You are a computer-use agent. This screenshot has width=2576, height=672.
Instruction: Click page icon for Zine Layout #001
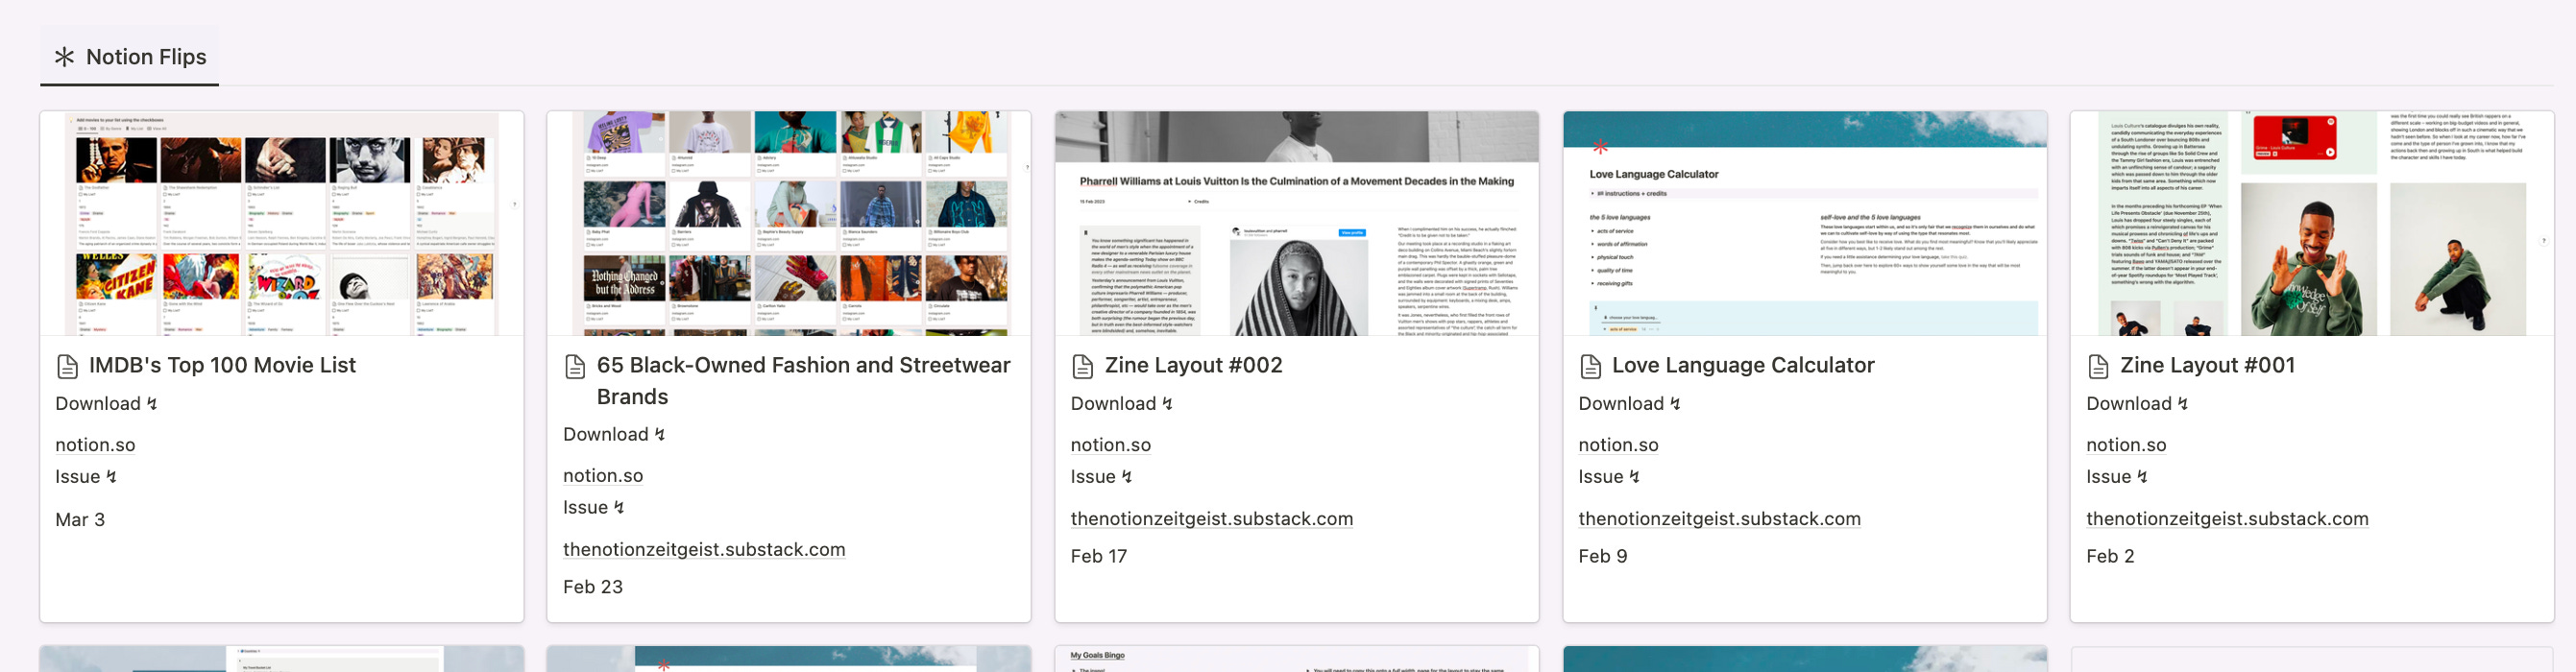(2099, 366)
